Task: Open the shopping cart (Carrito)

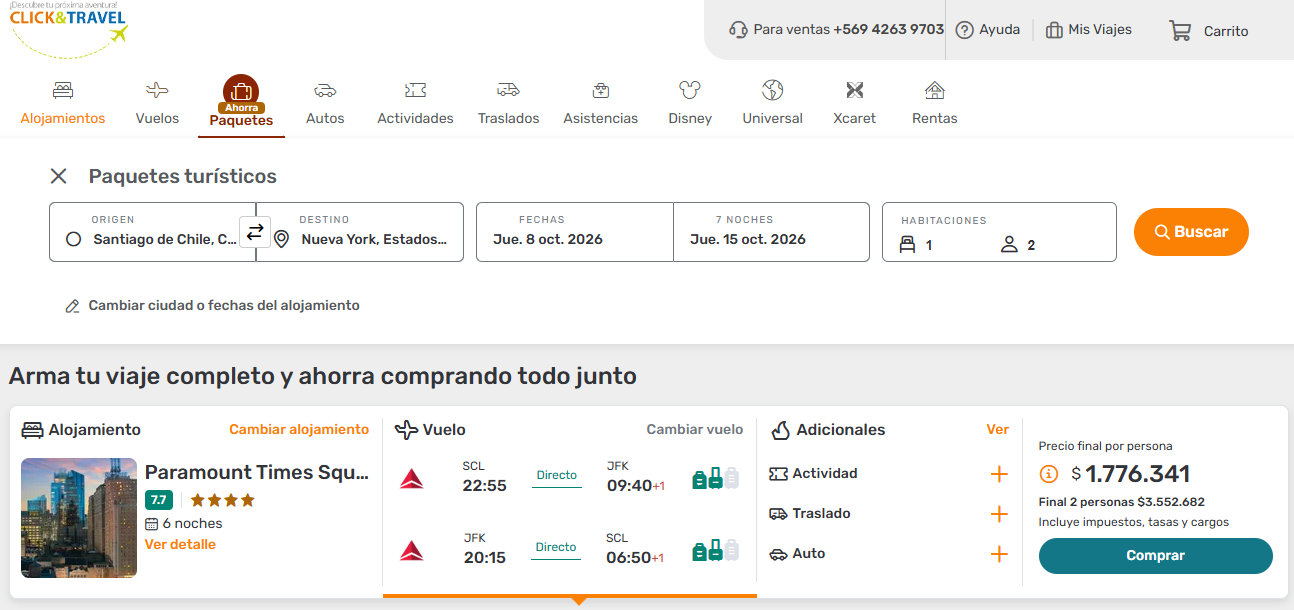Action: (x=1209, y=31)
